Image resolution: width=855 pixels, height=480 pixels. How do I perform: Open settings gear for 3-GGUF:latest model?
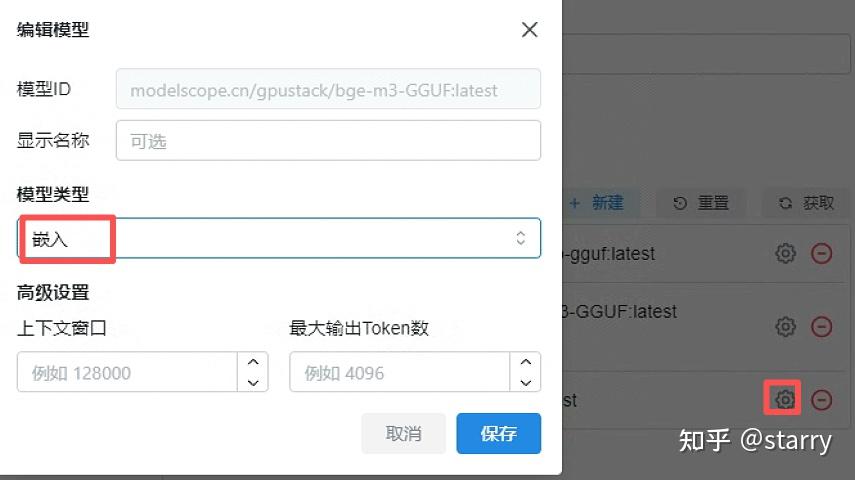(x=785, y=327)
